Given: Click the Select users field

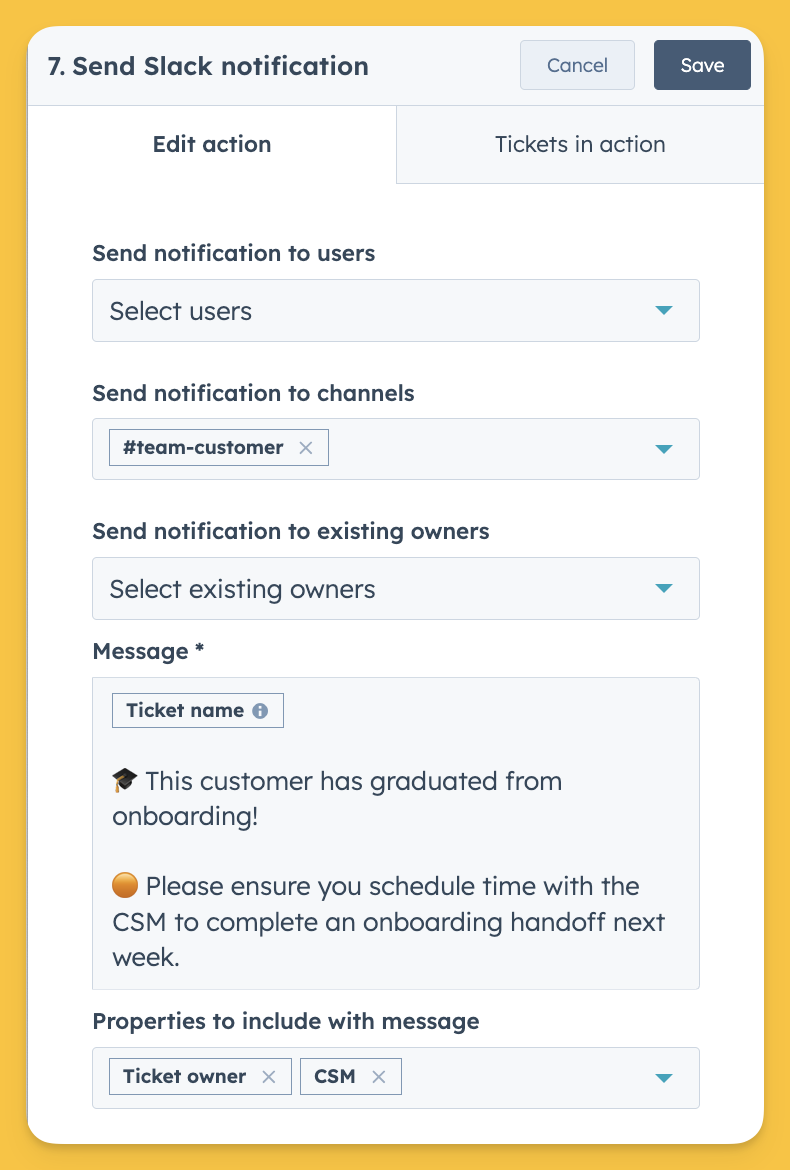Looking at the screenshot, I should coord(395,310).
